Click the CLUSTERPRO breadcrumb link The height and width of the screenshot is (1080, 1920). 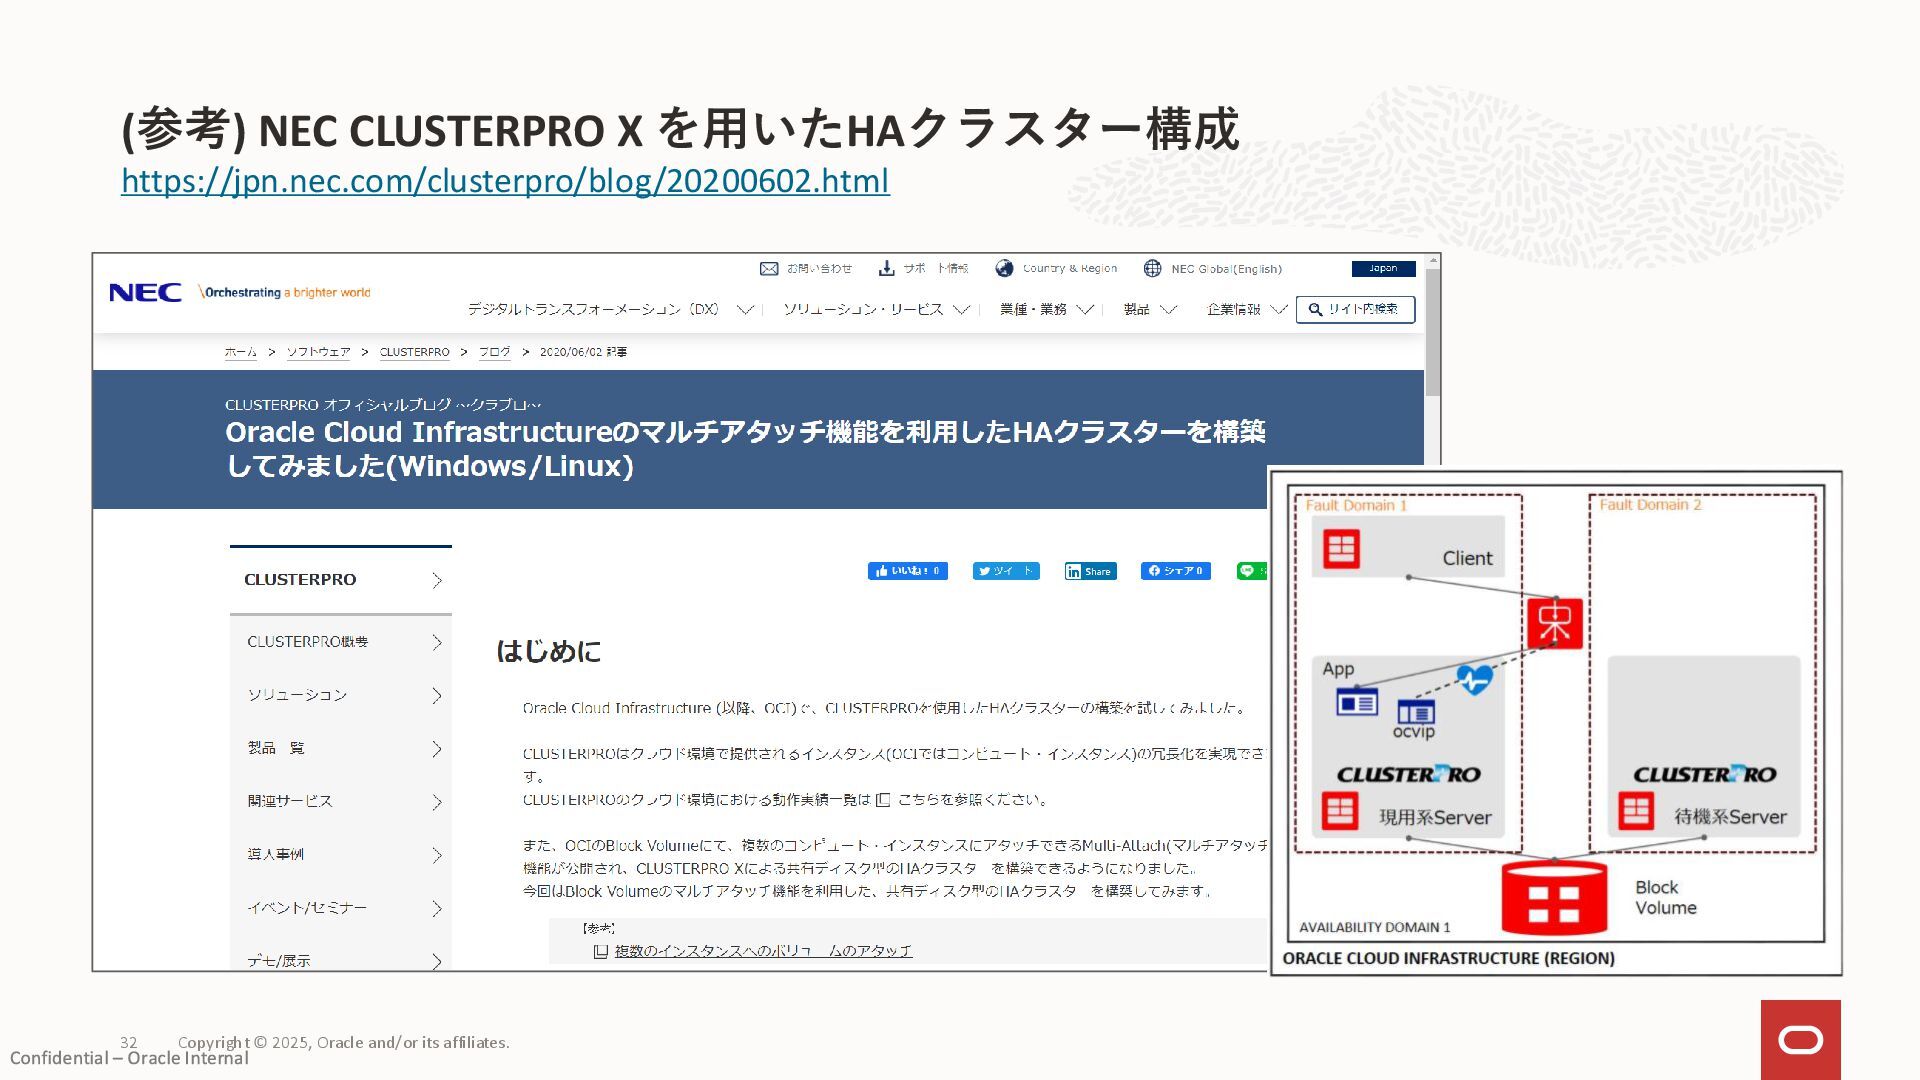414,352
